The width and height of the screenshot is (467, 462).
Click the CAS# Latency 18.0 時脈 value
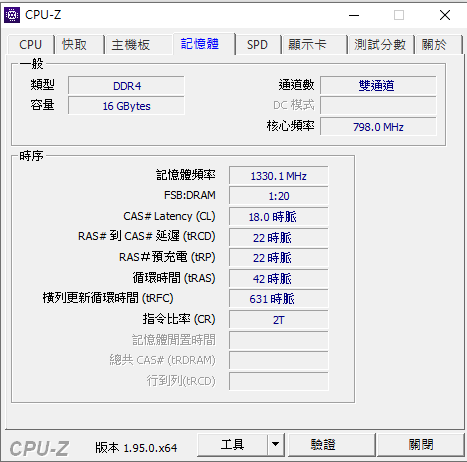[x=279, y=217]
